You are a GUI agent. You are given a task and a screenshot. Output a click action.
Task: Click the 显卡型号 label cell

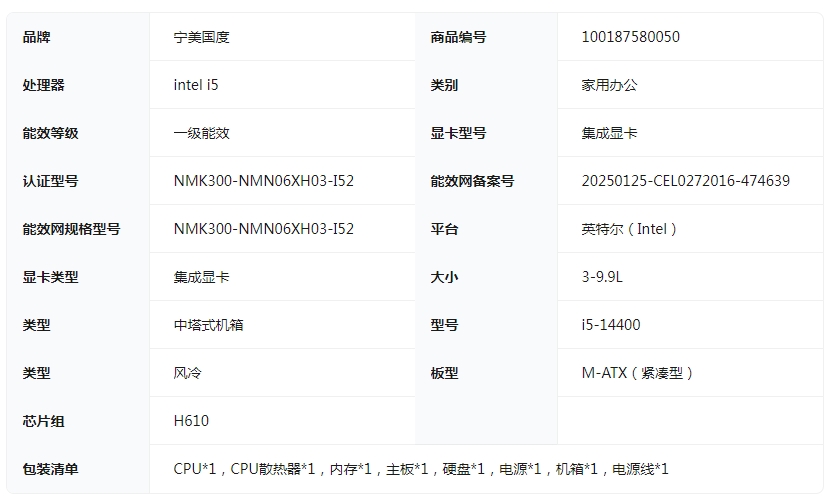click(x=458, y=133)
